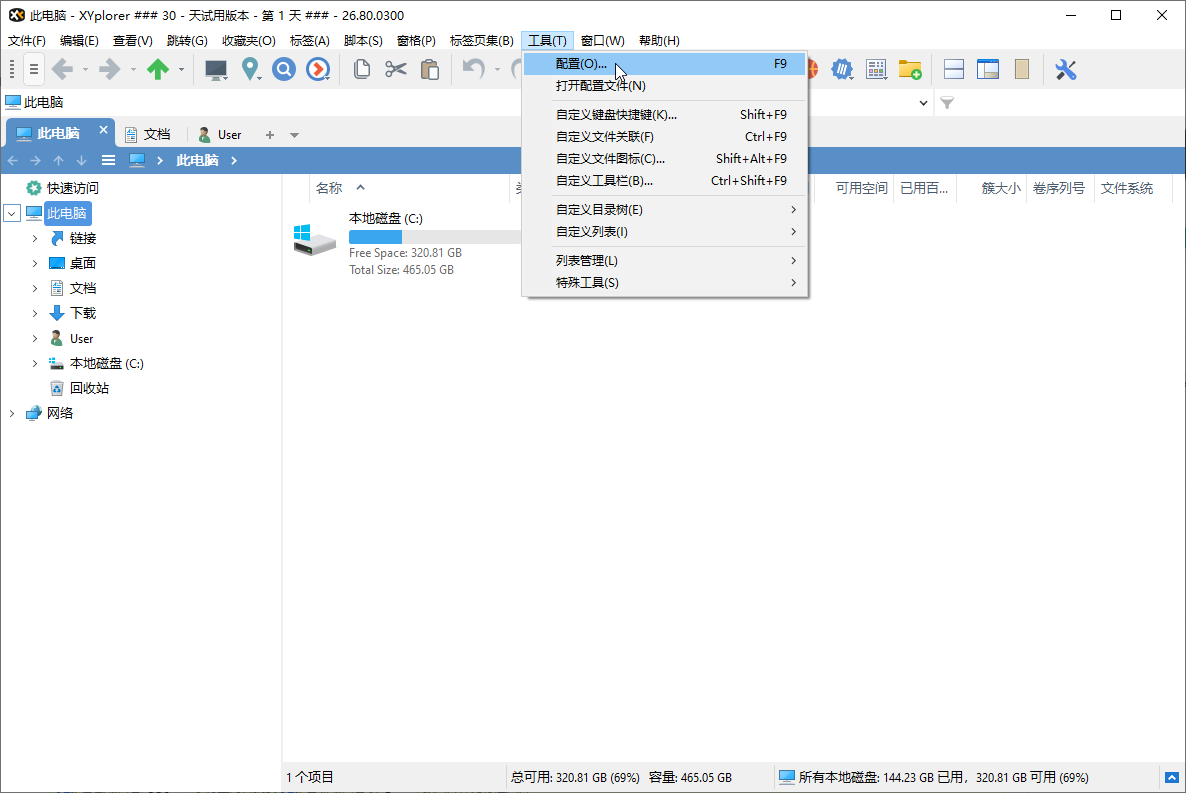1186x793 pixels.
Task: Expand the 桌面 tree node
Action: click(35, 263)
